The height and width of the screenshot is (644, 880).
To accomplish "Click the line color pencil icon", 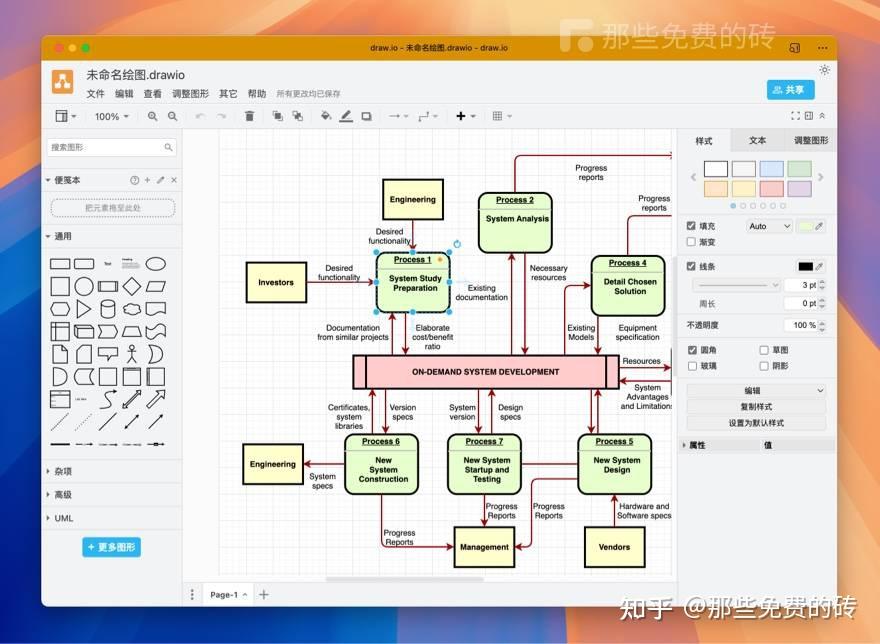I will (x=346, y=116).
